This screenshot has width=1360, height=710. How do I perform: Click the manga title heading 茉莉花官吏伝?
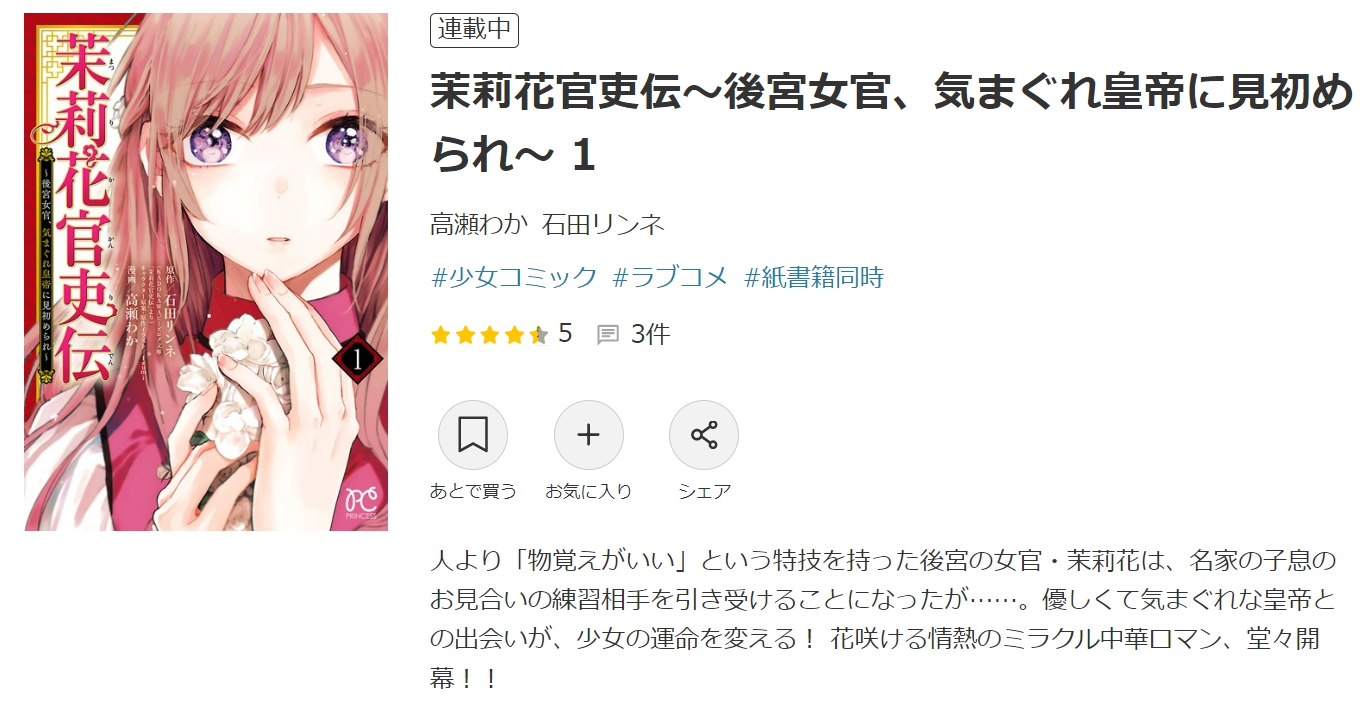(x=891, y=124)
